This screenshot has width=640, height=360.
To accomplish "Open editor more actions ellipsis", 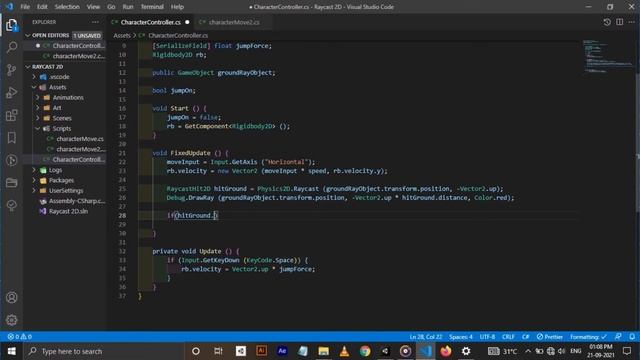I will tap(632, 22).
